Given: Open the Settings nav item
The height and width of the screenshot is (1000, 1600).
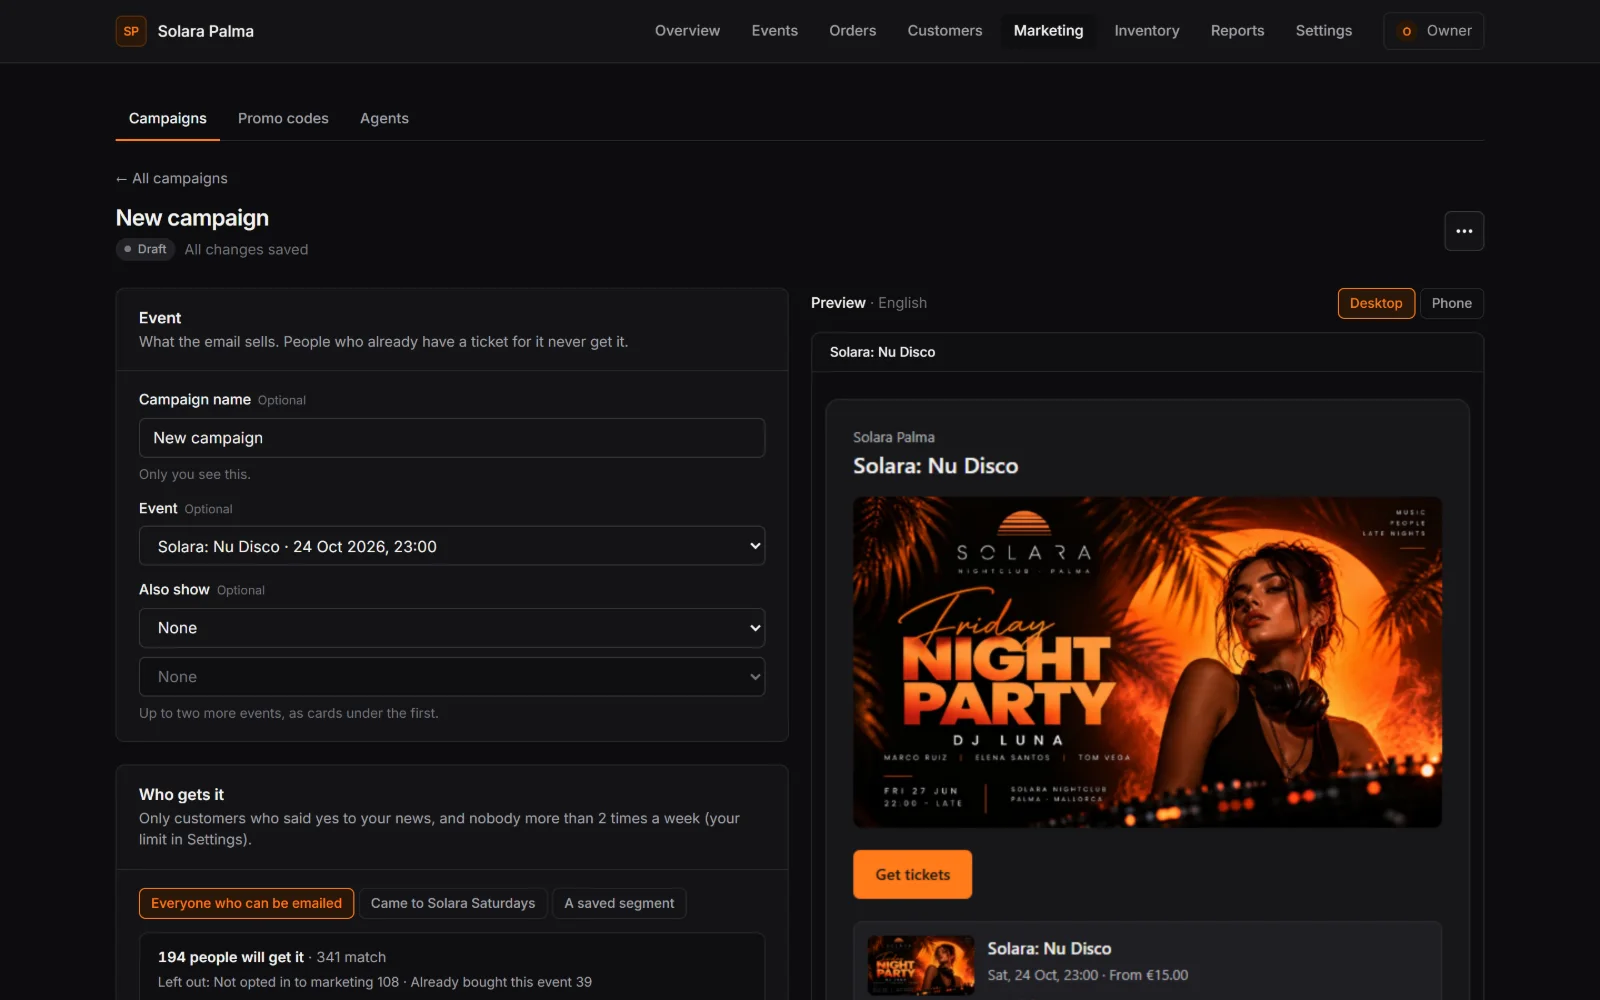Looking at the screenshot, I should point(1323,31).
